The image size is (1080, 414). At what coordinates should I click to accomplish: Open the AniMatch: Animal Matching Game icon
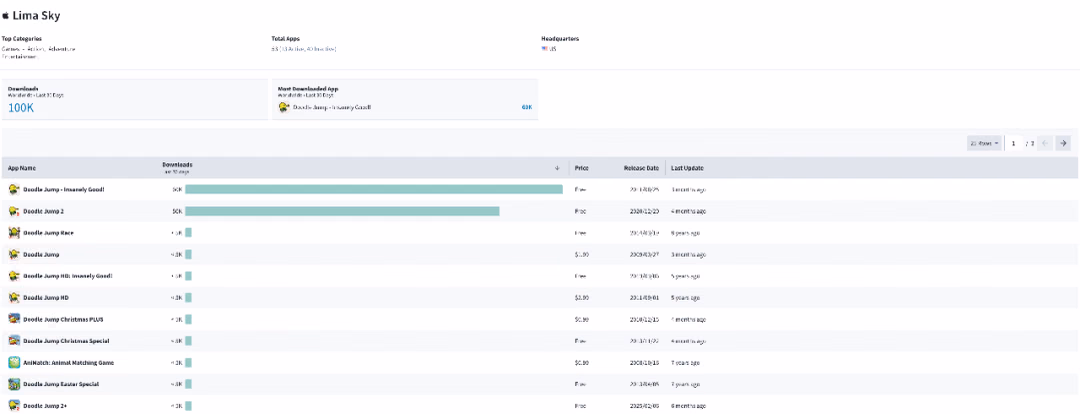click(14, 362)
